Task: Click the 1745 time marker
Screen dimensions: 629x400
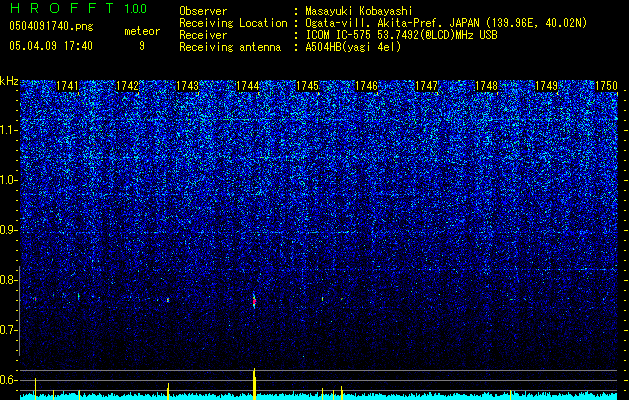Action: tap(307, 86)
